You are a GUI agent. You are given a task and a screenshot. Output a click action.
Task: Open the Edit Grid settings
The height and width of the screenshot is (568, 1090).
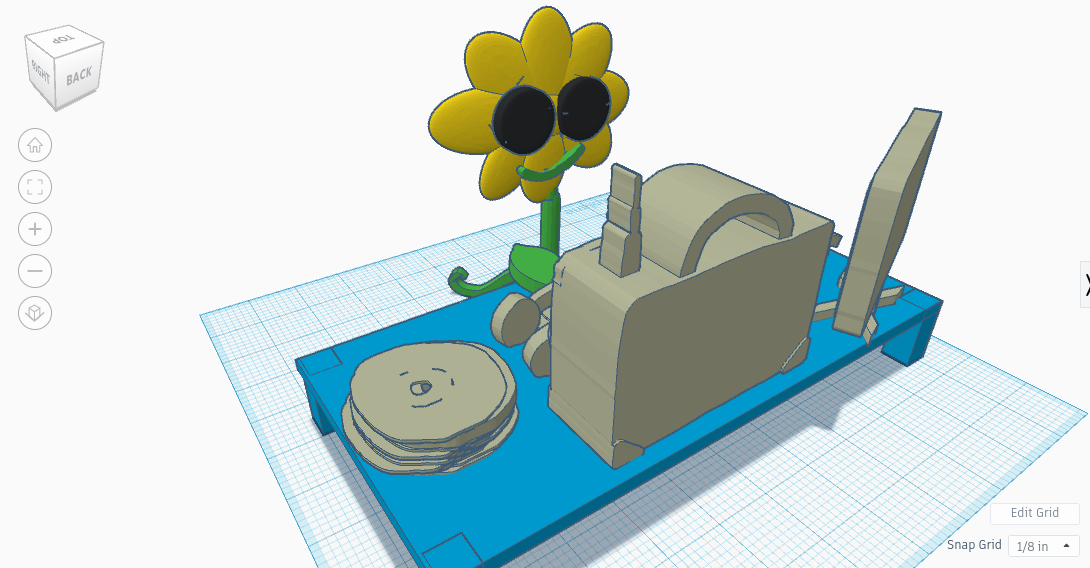coord(1034,513)
